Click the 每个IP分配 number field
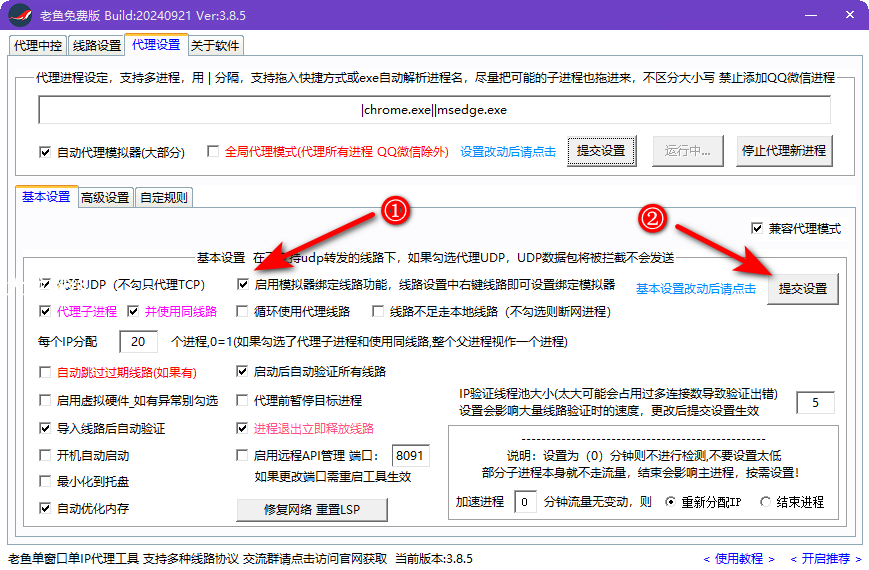This screenshot has height=570, width=869. pos(138,342)
